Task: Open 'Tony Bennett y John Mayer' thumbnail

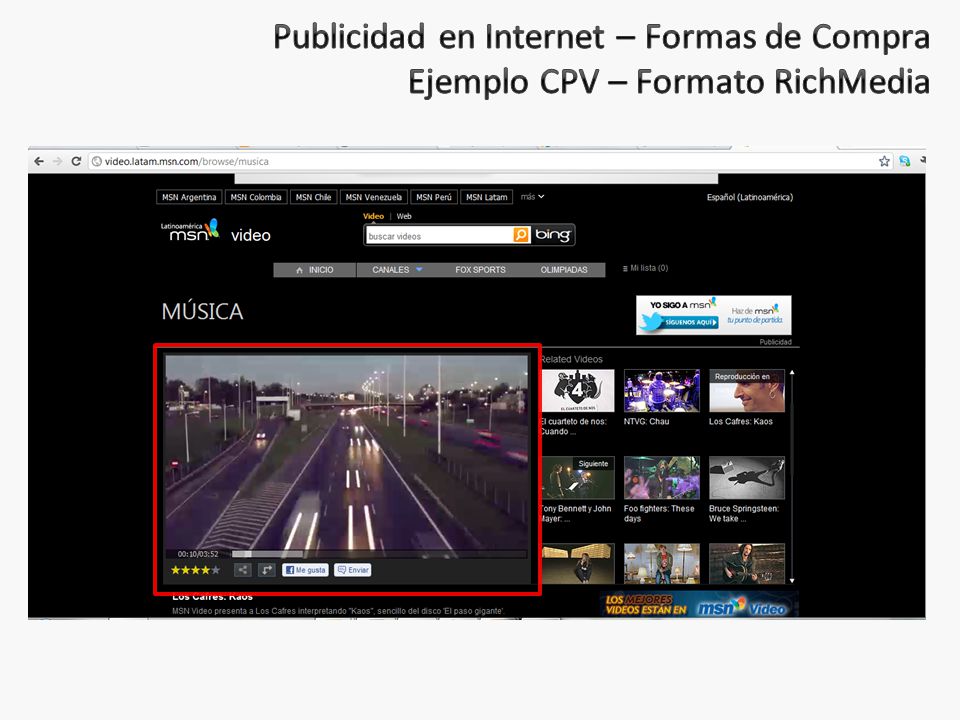Action: [x=578, y=478]
